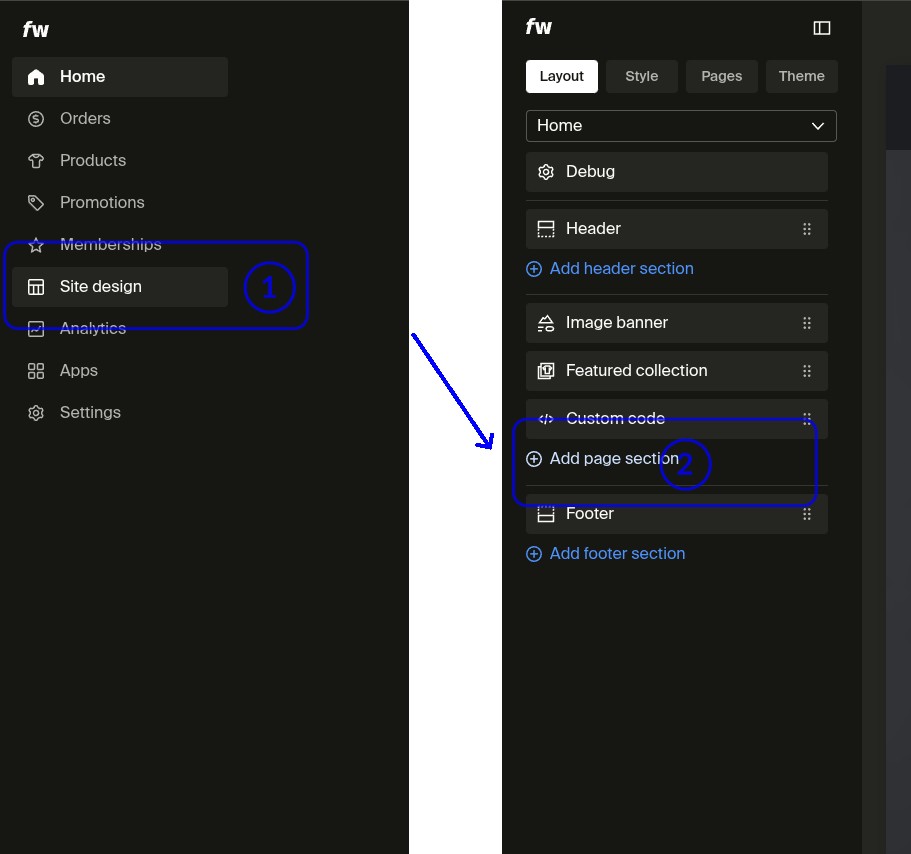Select the Footer section row
This screenshot has height=854, width=911.
677,514
